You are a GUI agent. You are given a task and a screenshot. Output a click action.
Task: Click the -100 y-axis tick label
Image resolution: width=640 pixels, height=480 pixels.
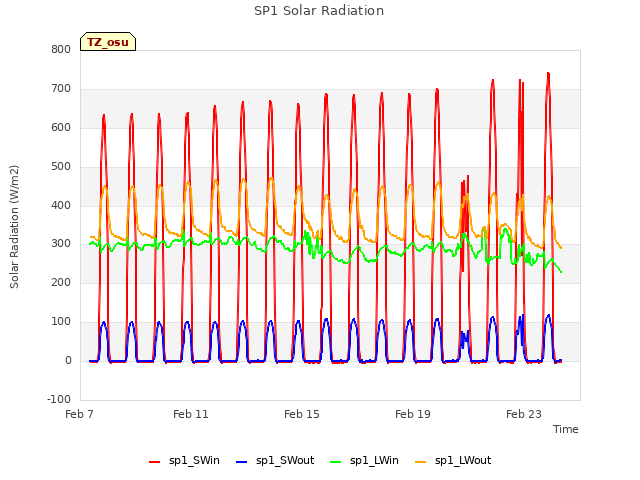(x=59, y=399)
